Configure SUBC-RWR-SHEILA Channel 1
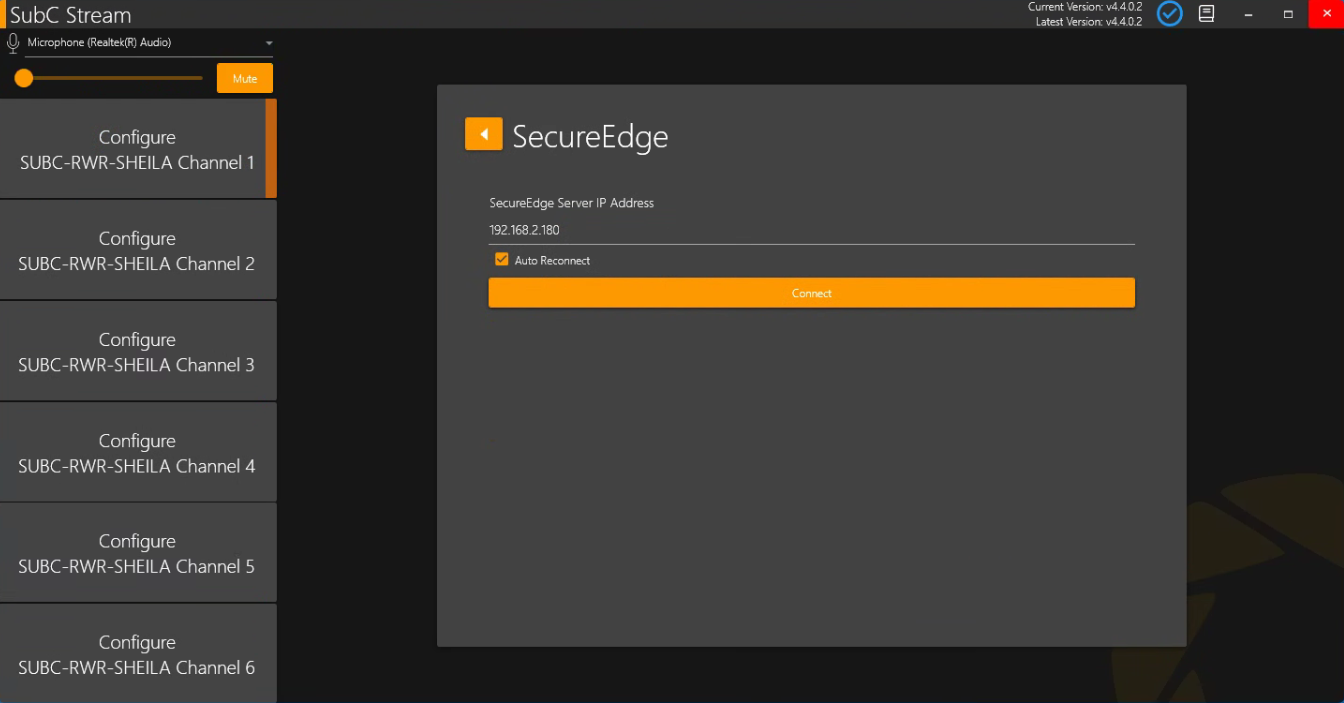The height and width of the screenshot is (703, 1344). click(137, 149)
